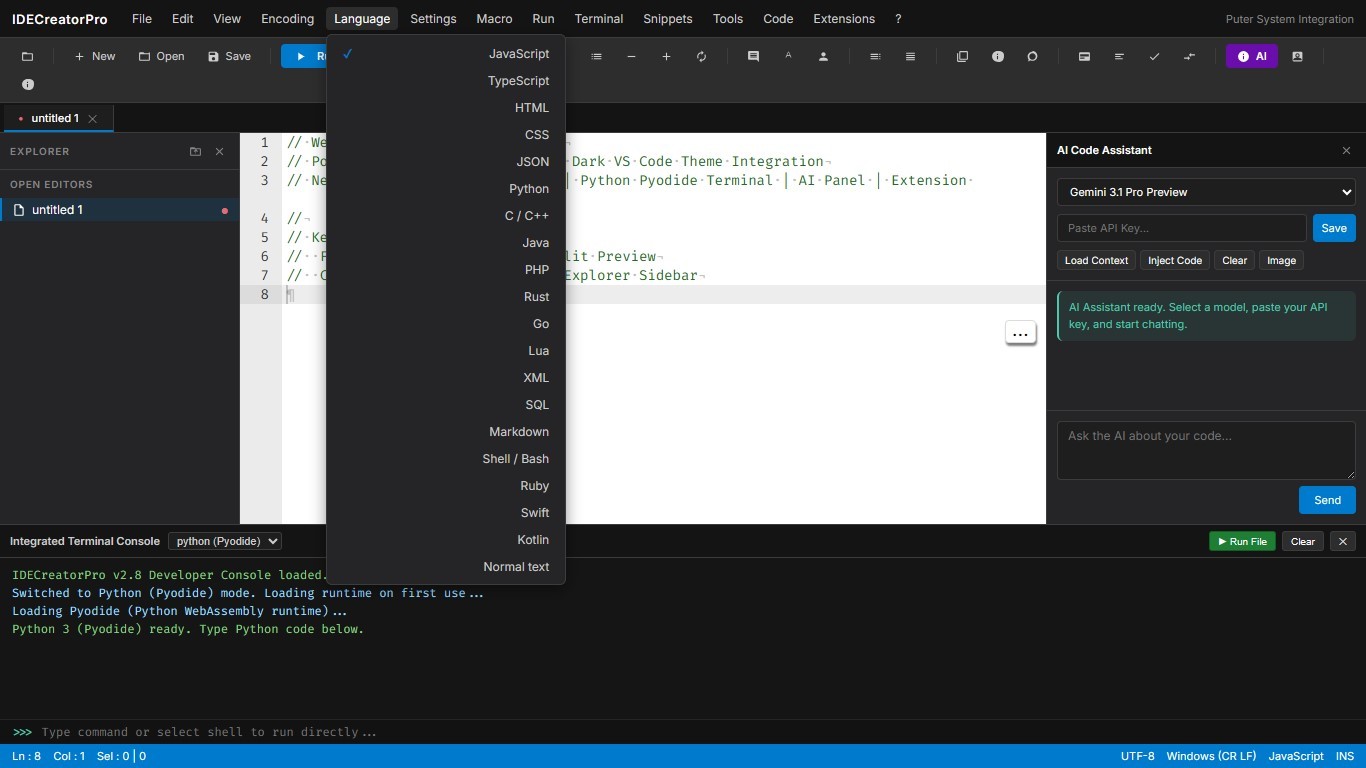Click the compare arrows toolbar icon
Screen dimensions: 1366x768
pyautogui.click(x=1189, y=57)
